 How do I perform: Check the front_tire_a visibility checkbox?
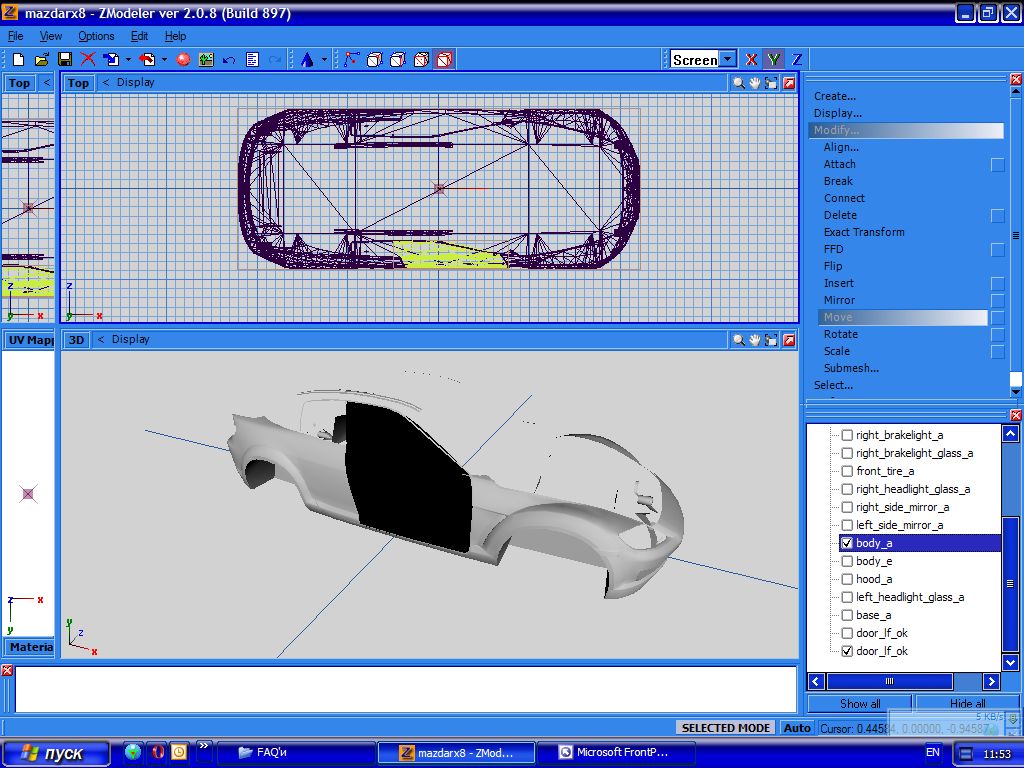coord(847,471)
